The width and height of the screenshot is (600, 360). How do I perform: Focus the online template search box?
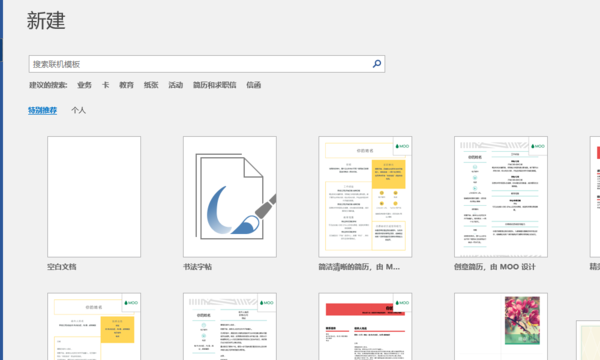[x=207, y=64]
